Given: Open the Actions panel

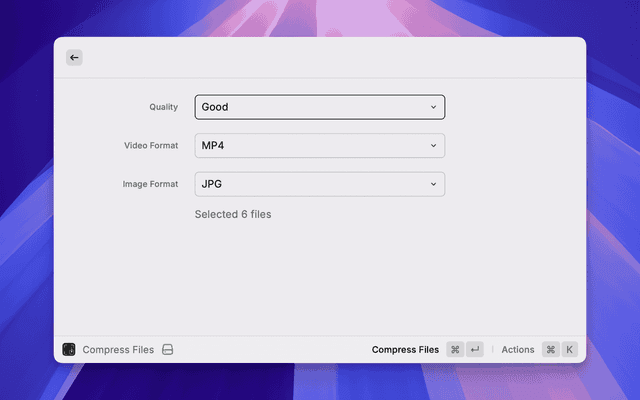Looking at the screenshot, I should coord(518,350).
